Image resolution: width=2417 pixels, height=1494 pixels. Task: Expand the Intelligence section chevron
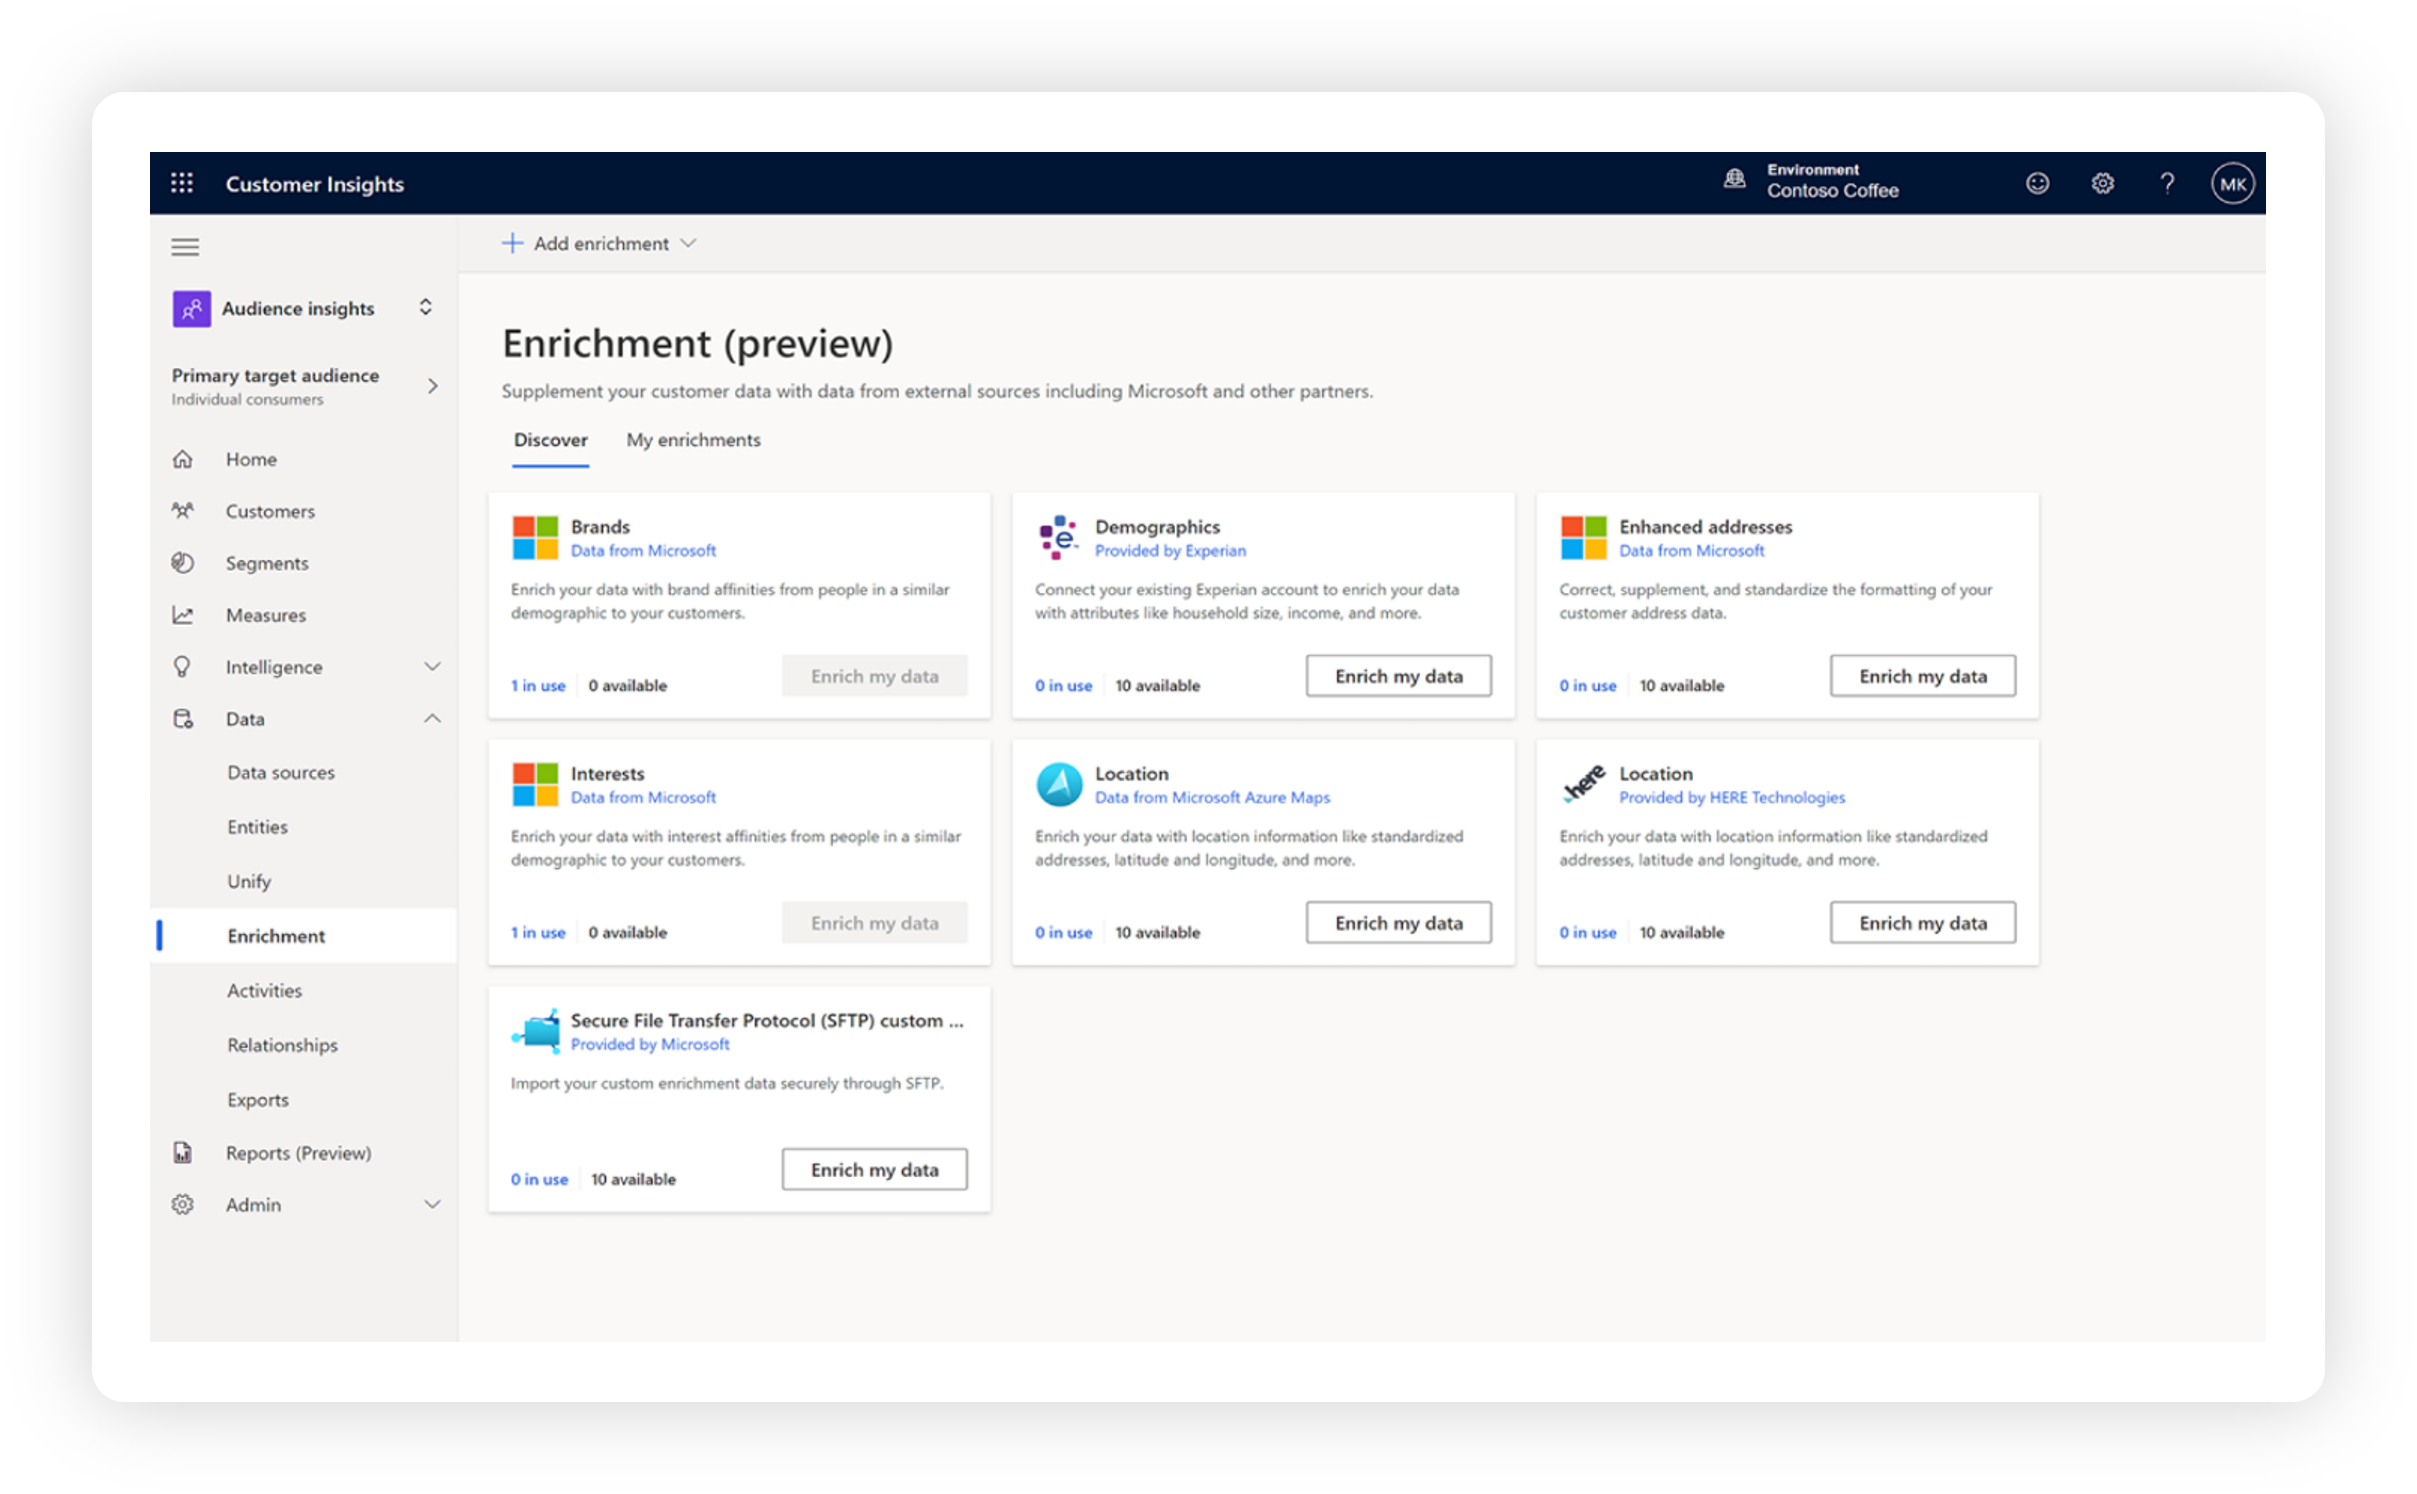pos(432,667)
